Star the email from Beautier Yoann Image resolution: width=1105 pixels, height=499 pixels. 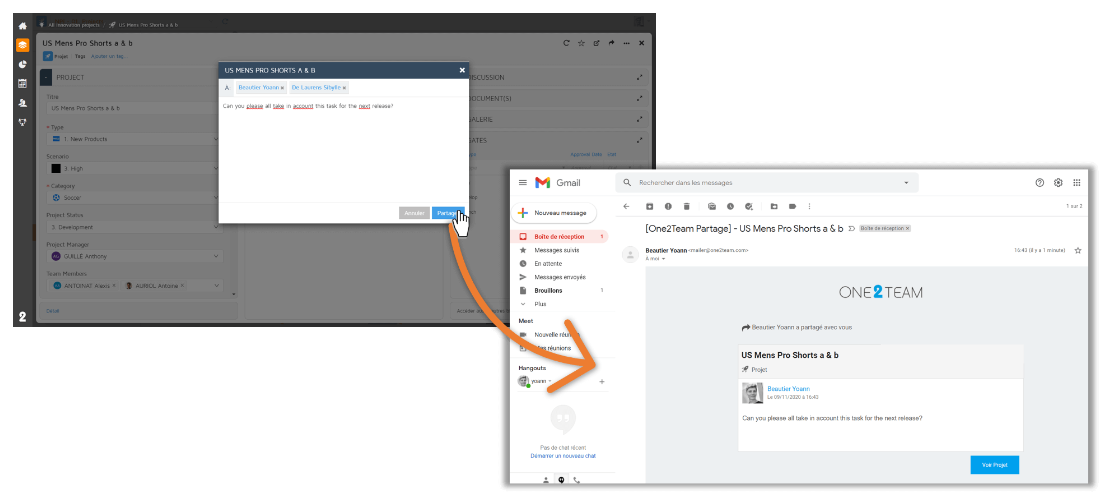tap(1078, 250)
